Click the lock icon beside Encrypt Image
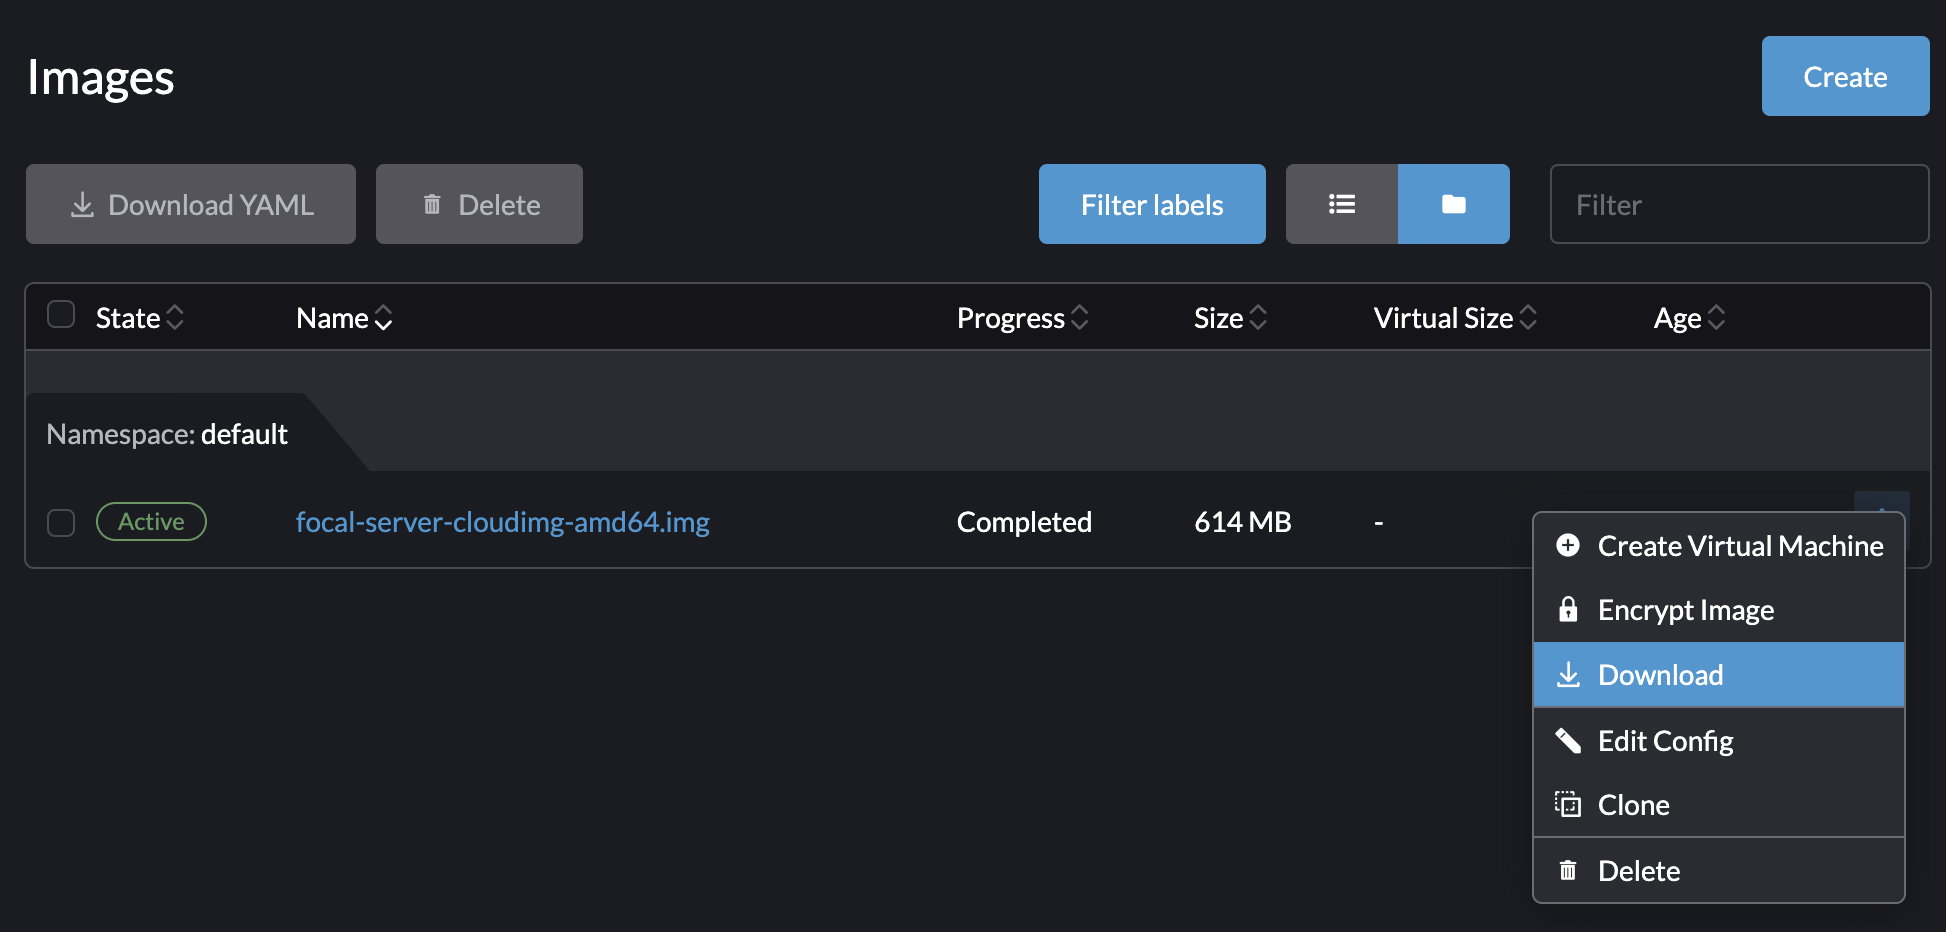 (x=1567, y=610)
